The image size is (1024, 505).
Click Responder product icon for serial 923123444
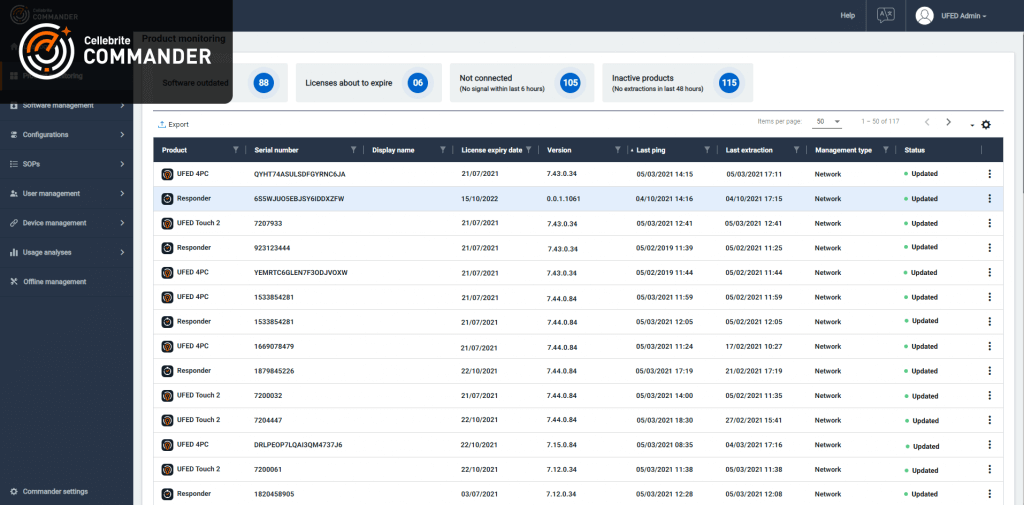pos(167,248)
